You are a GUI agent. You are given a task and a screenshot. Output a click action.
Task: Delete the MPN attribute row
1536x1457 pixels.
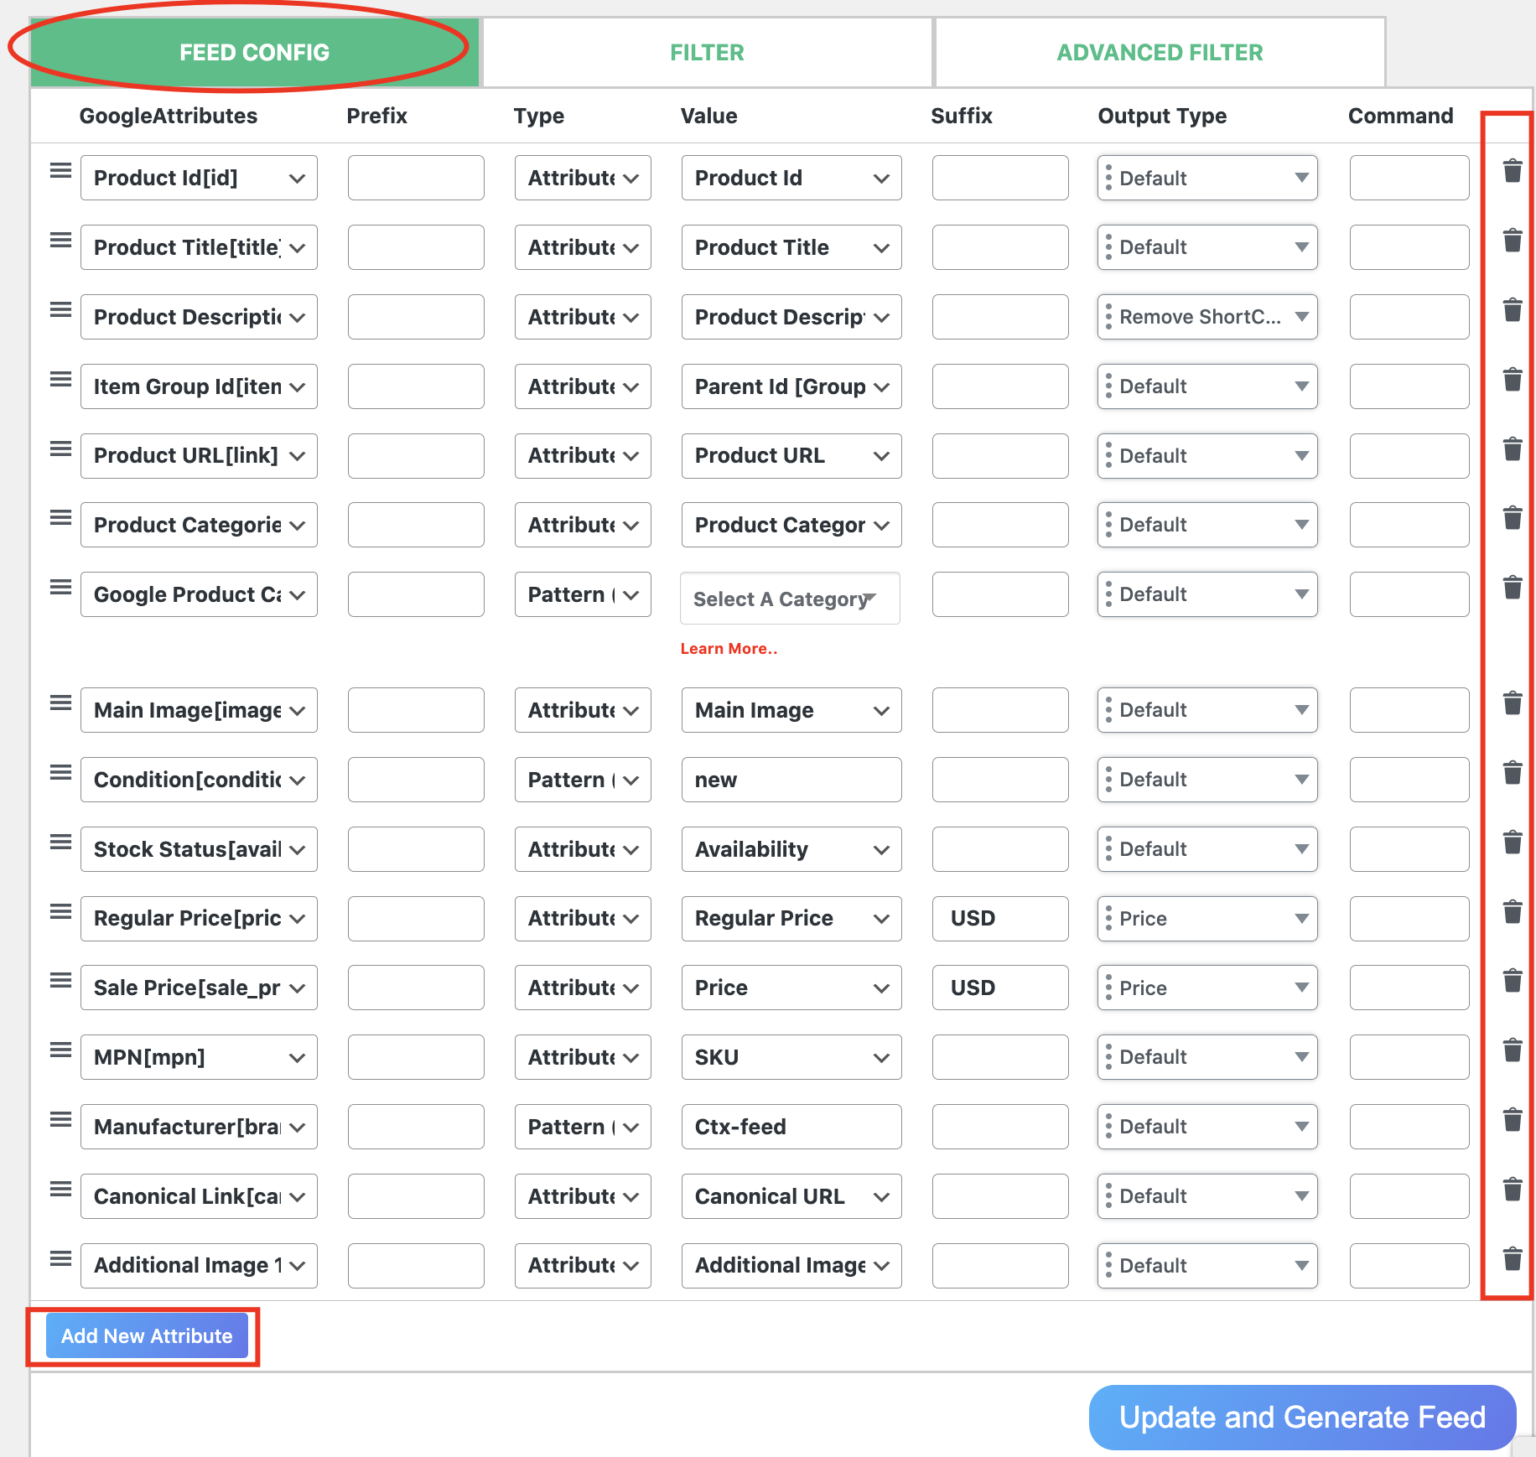(x=1512, y=1050)
